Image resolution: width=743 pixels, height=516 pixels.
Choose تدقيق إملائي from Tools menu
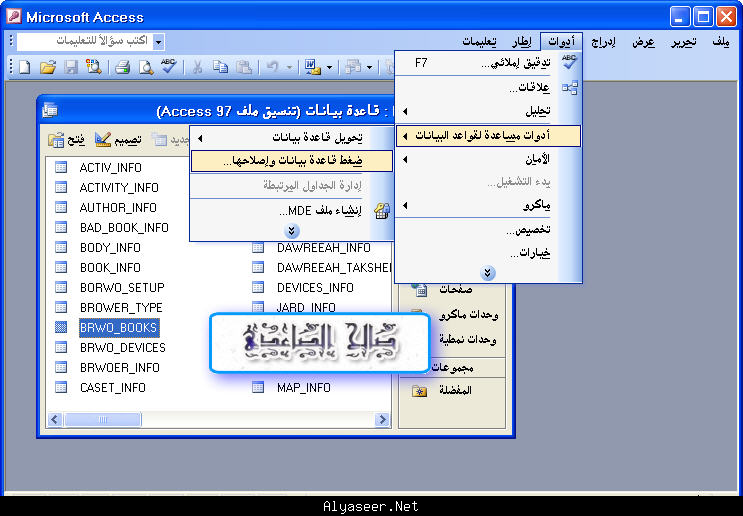coord(489,63)
